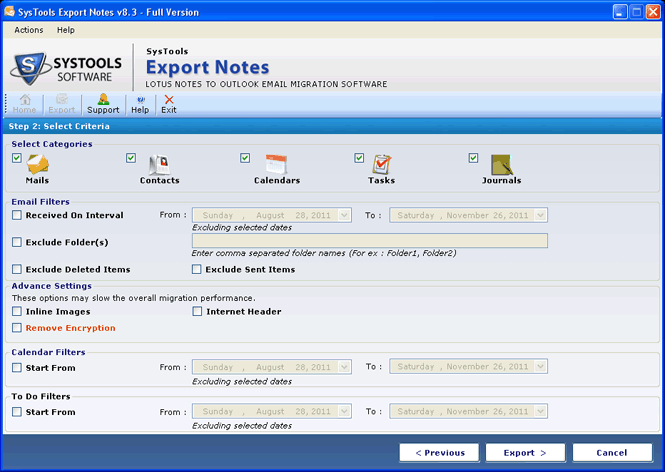Enable Exclude Deleted Items option

(x=17, y=269)
